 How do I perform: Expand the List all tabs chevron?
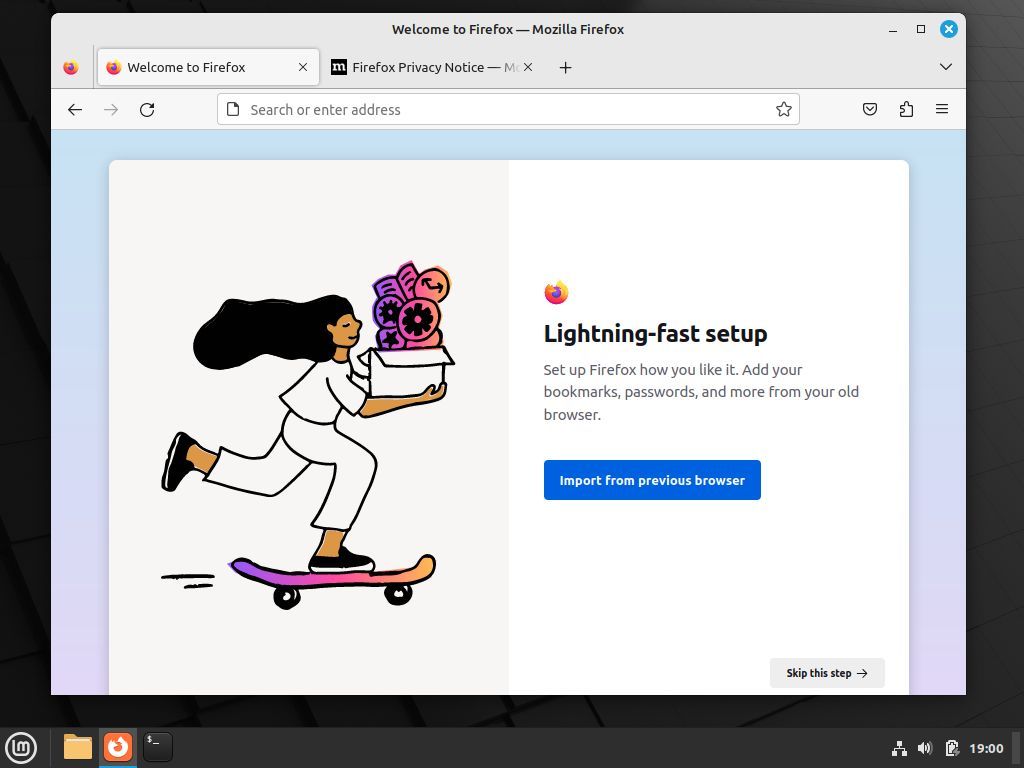[945, 67]
